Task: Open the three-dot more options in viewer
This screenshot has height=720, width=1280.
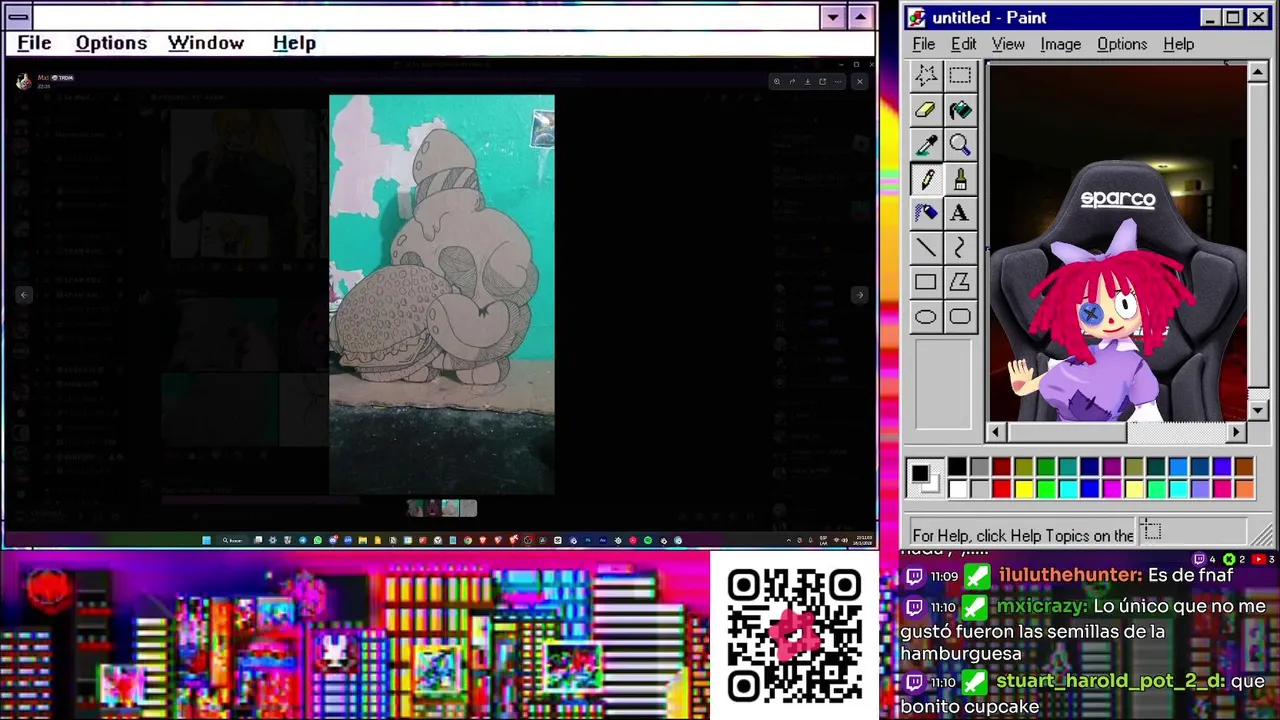Action: 838,82
